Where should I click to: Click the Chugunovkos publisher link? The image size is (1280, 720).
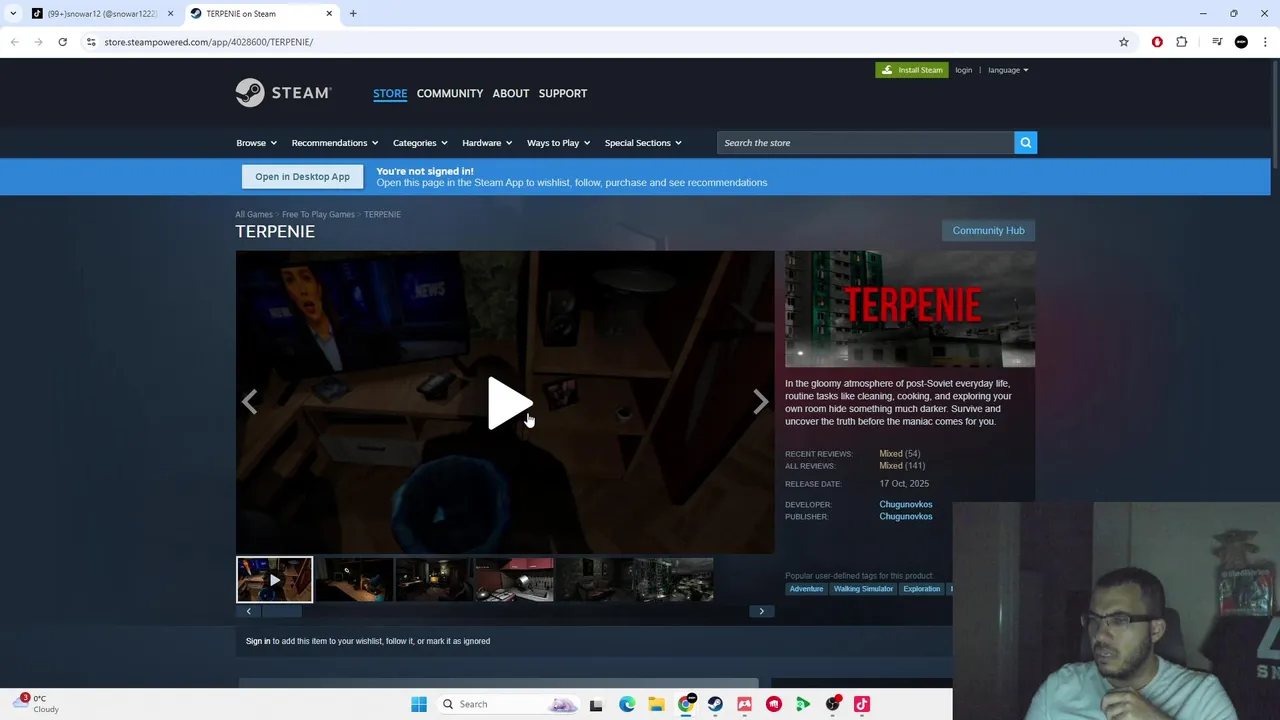(x=906, y=517)
